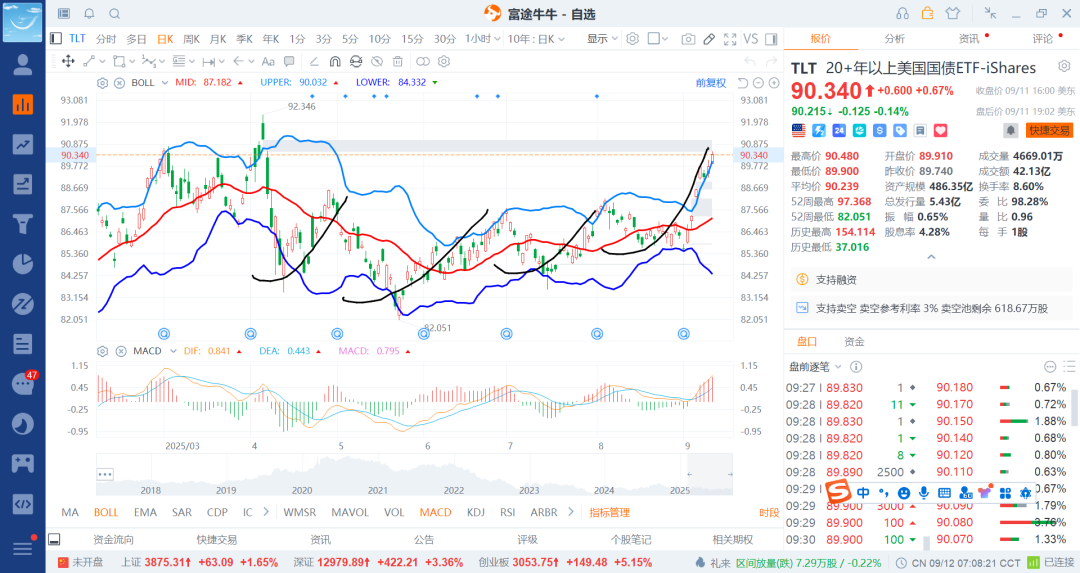
Task: Open the code API sidebar icon
Action: point(23,503)
